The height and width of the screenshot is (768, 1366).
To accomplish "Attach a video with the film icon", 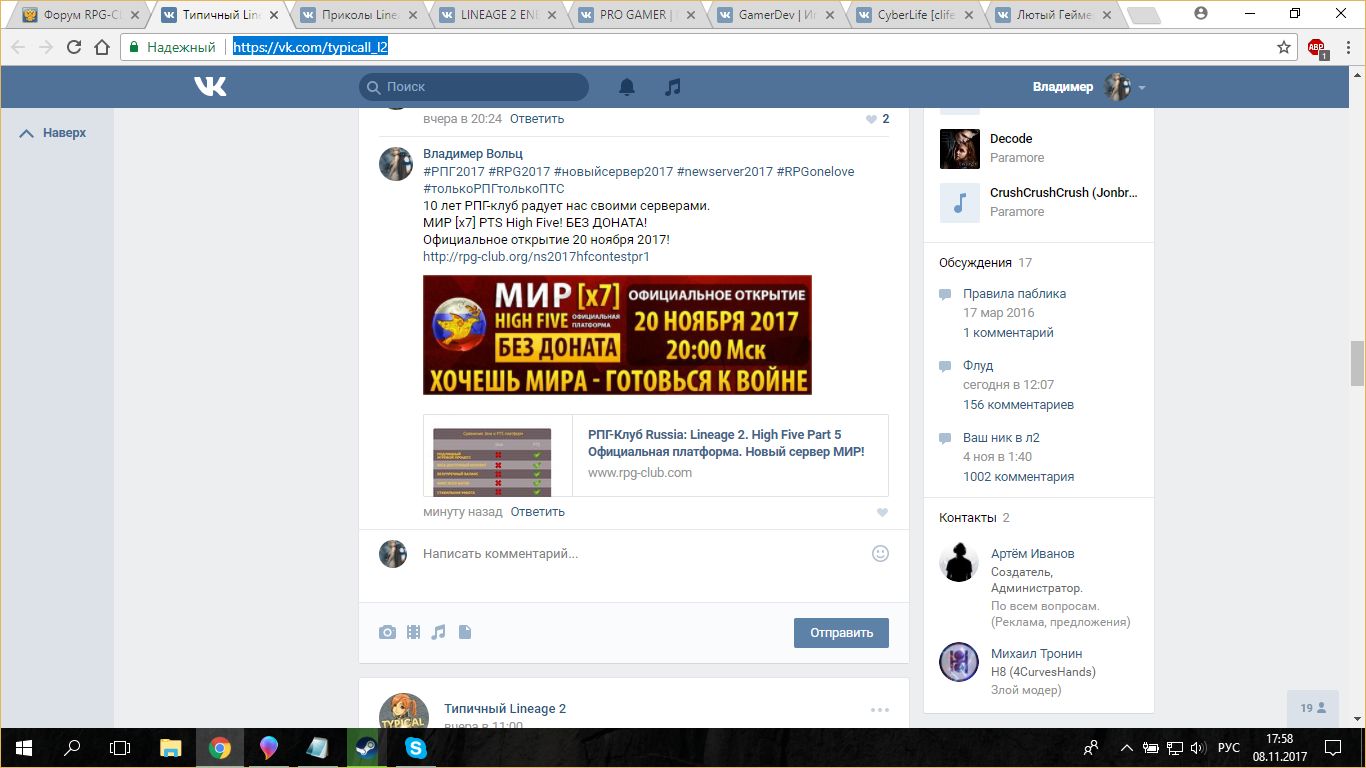I will tap(413, 632).
